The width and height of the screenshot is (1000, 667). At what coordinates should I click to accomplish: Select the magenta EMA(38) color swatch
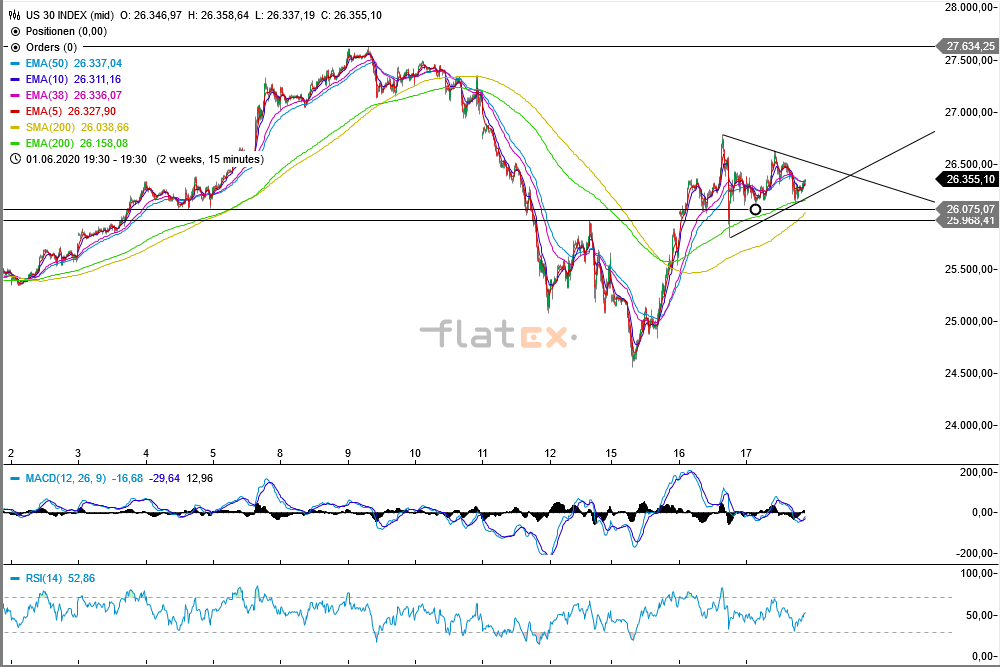[x=14, y=95]
